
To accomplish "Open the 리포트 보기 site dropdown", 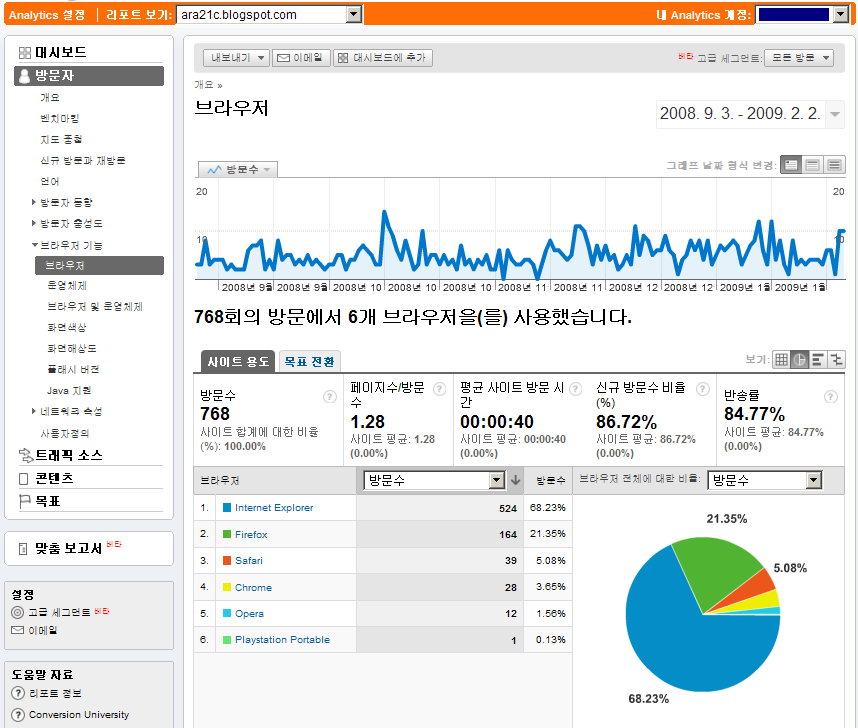I will click(269, 15).
